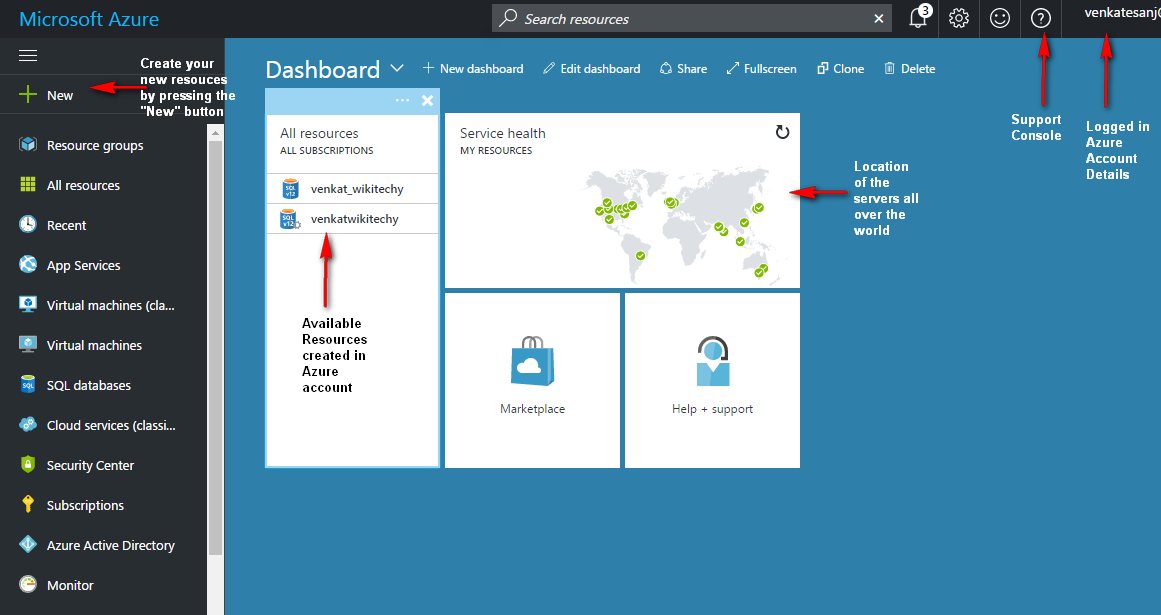Clear the search box with X
The image size is (1161, 615).
coord(879,19)
